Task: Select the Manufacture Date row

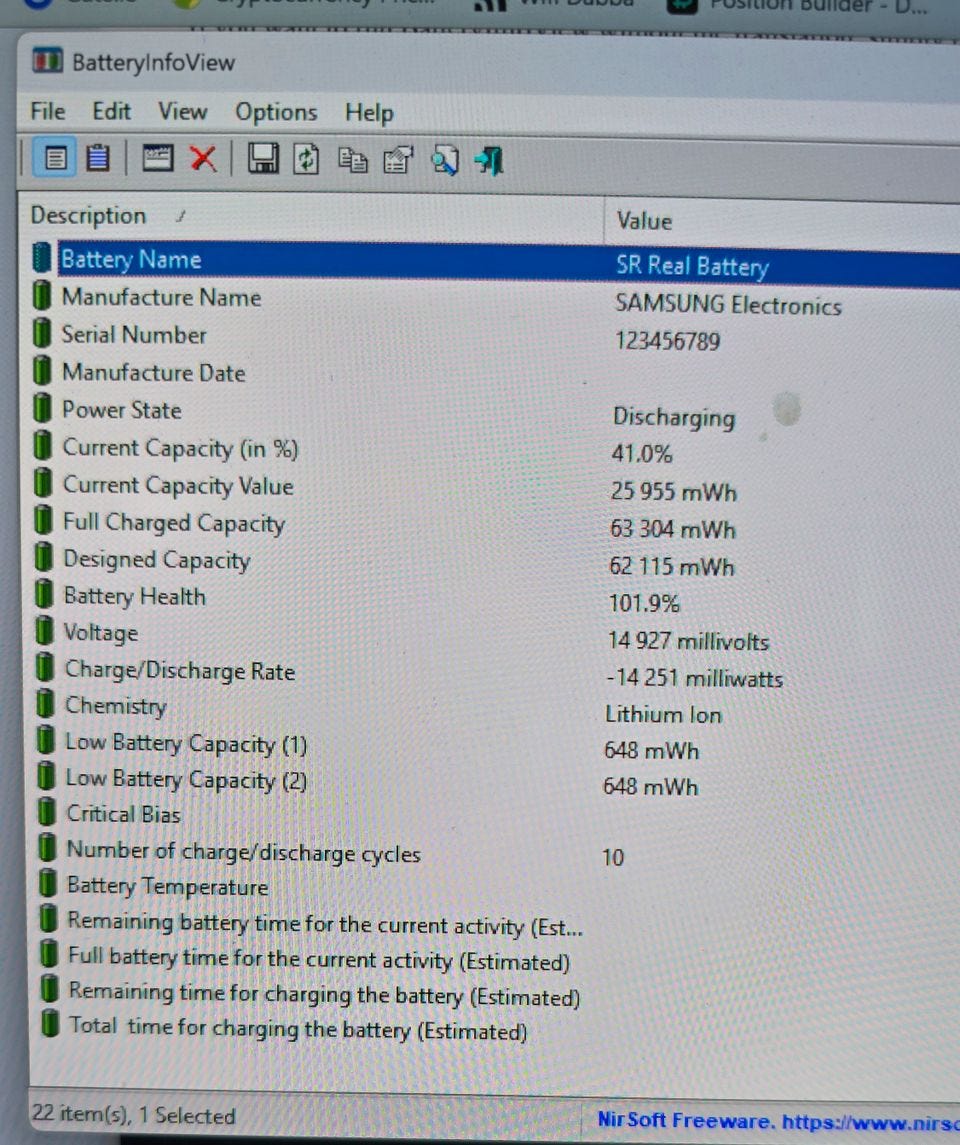Action: 153,372
